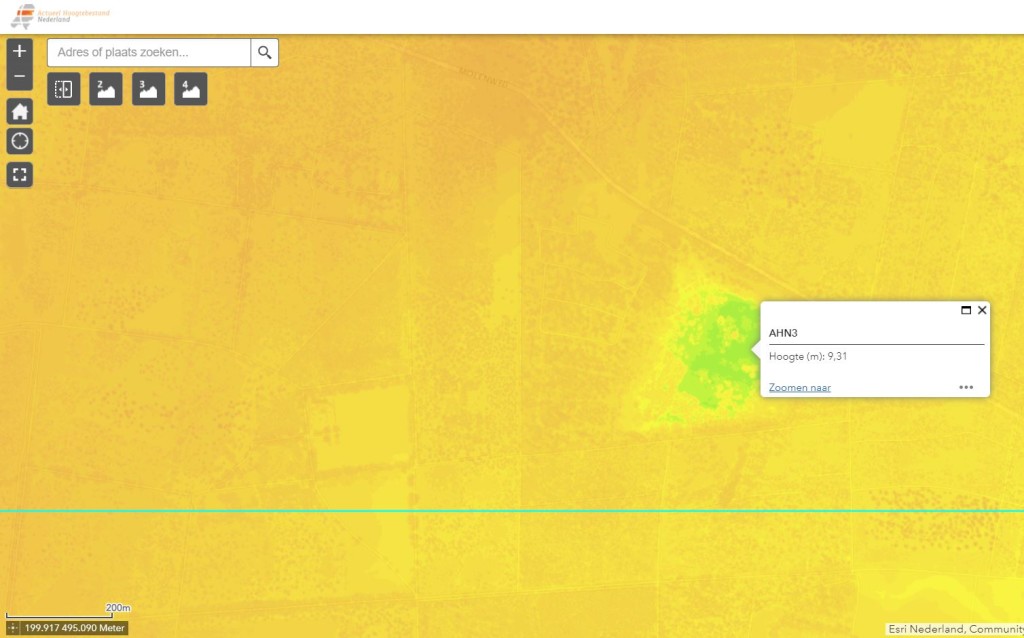The image size is (1024, 638).
Task: Find my location with the locate button
Action: click(20, 141)
